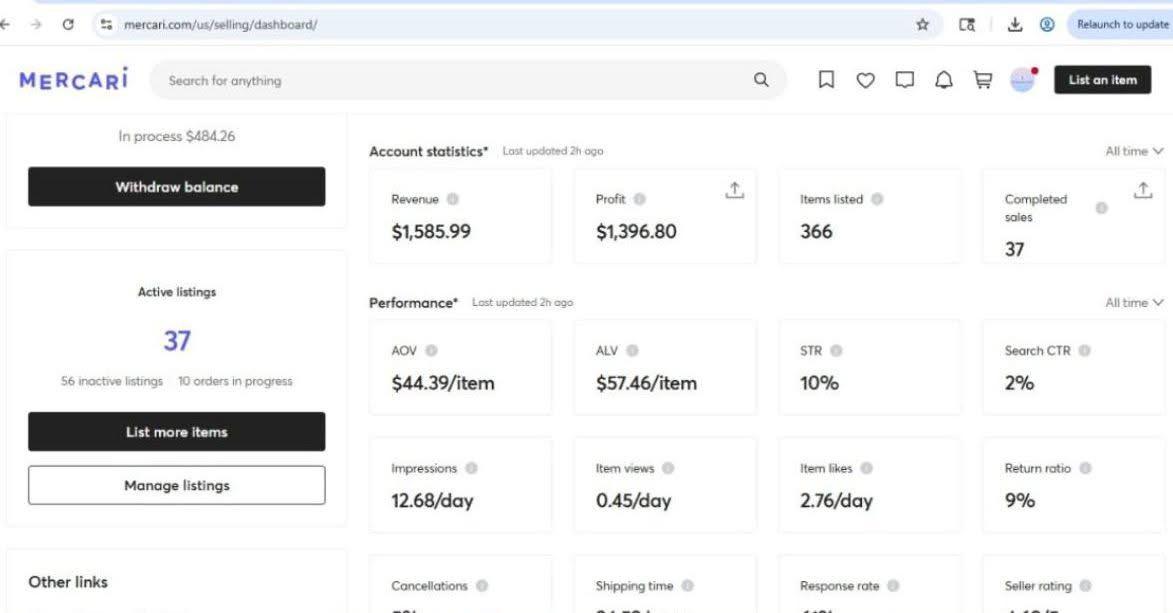Viewport: 1173px width, 613px height.
Task: Open messages chat icon
Action: point(905,81)
